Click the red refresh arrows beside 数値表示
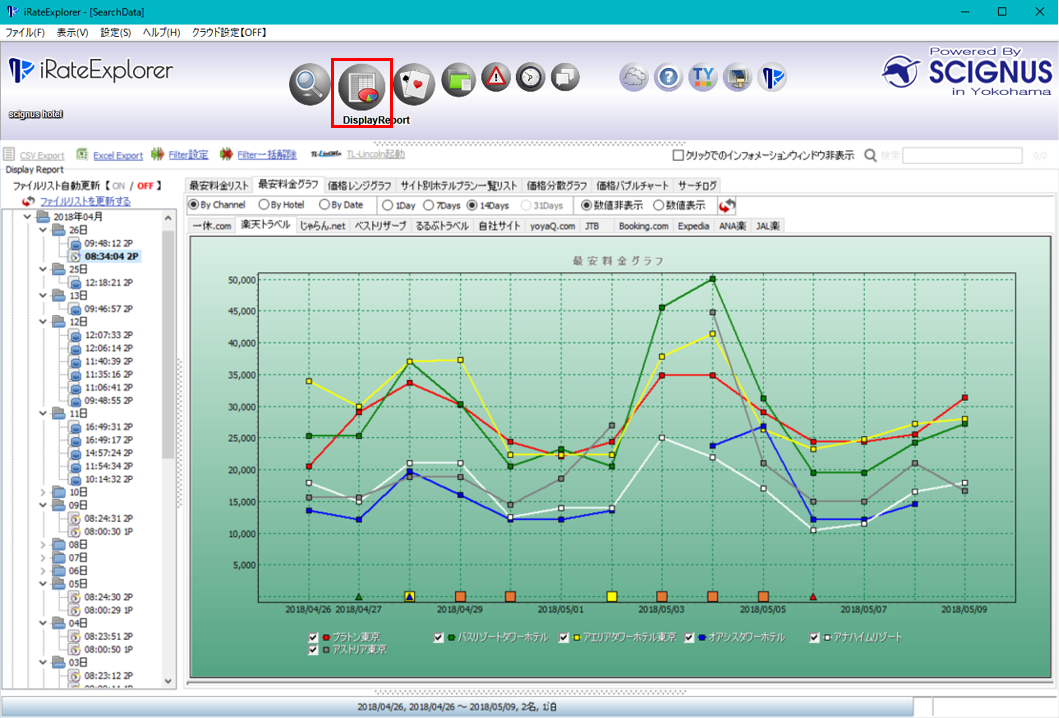The image size is (1059, 718). click(x=727, y=205)
